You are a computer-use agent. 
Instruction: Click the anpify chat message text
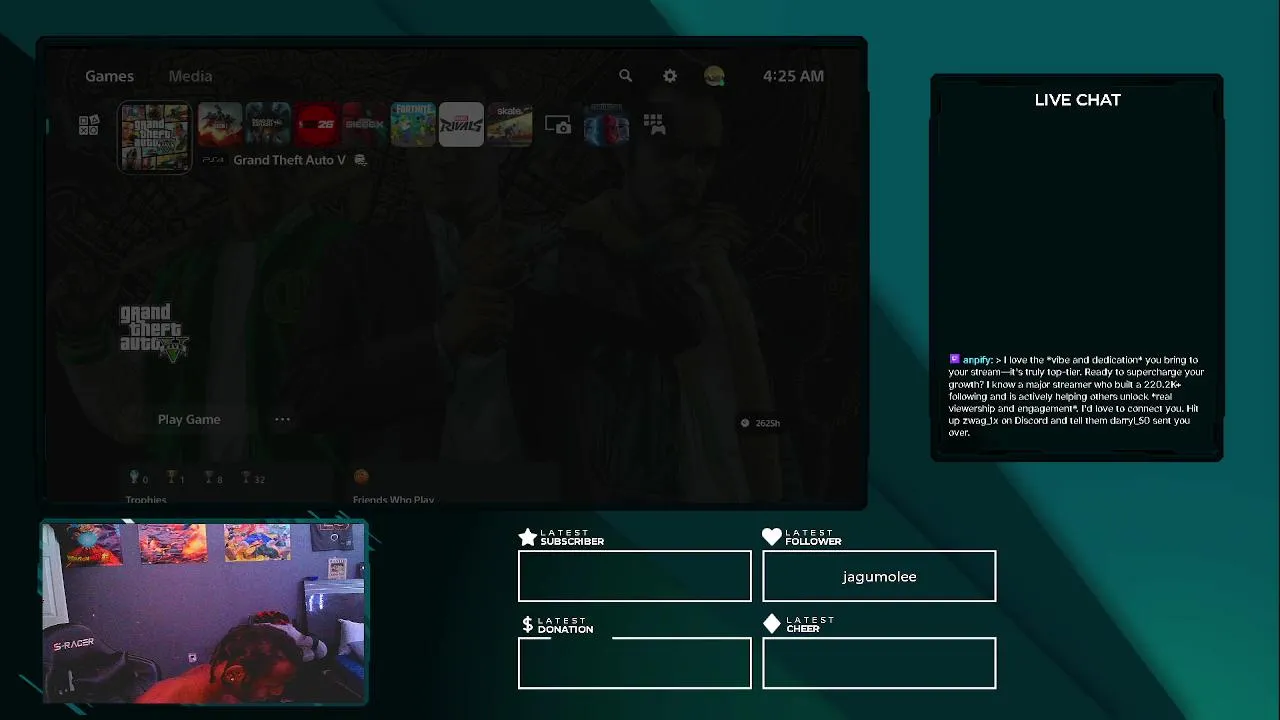(1076, 396)
